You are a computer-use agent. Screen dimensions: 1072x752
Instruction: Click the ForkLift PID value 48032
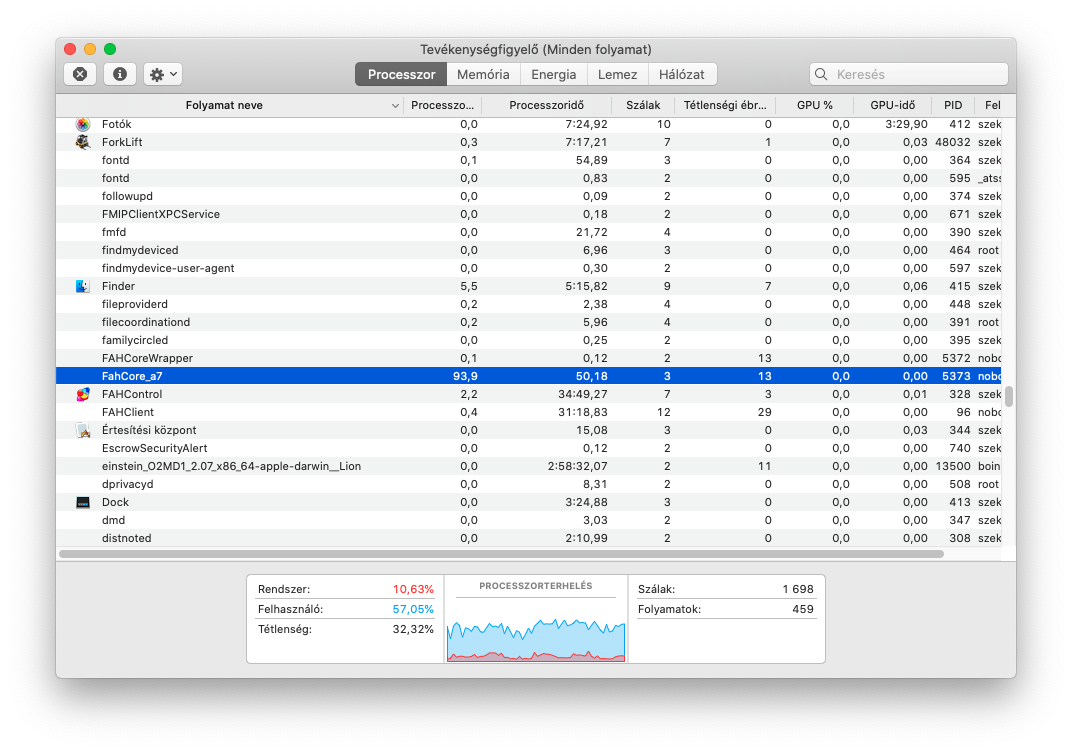(952, 142)
